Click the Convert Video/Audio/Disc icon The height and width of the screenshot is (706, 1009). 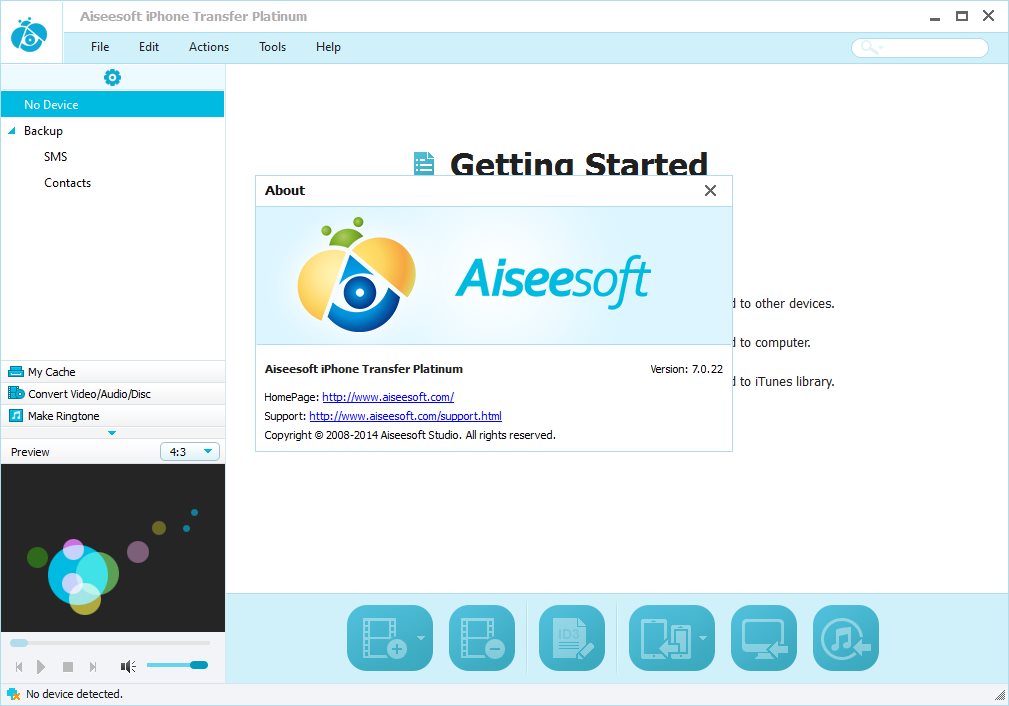pos(15,393)
